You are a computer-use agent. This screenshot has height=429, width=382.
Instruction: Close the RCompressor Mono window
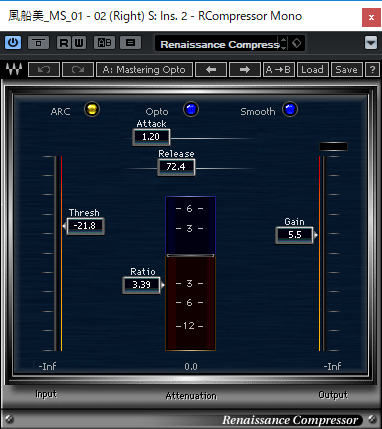(371, 17)
